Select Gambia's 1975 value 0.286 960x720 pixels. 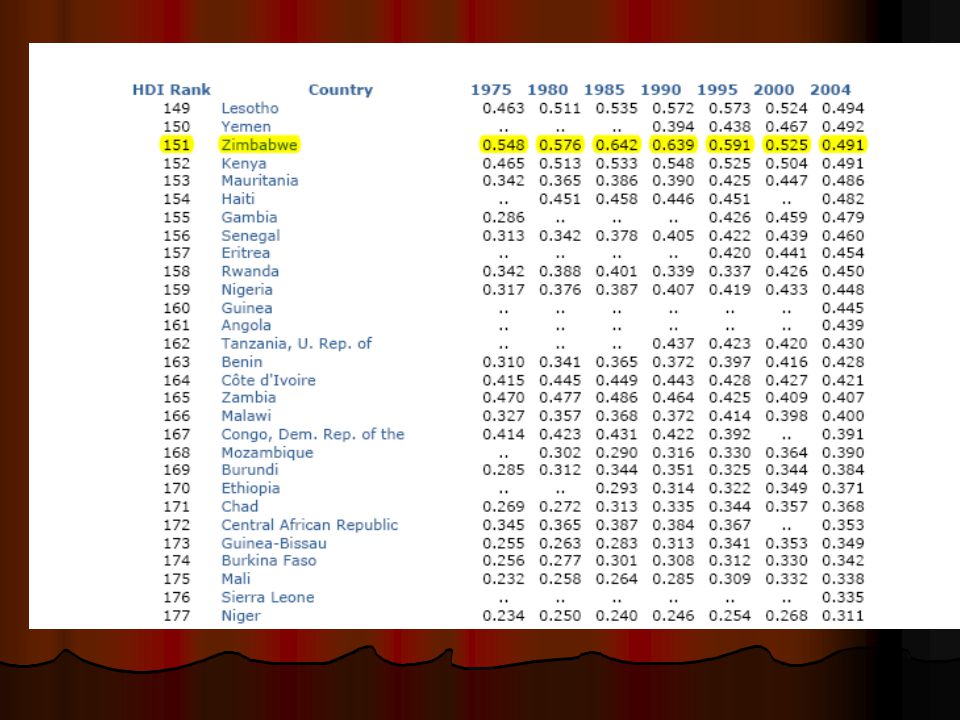pyautogui.click(x=503, y=217)
